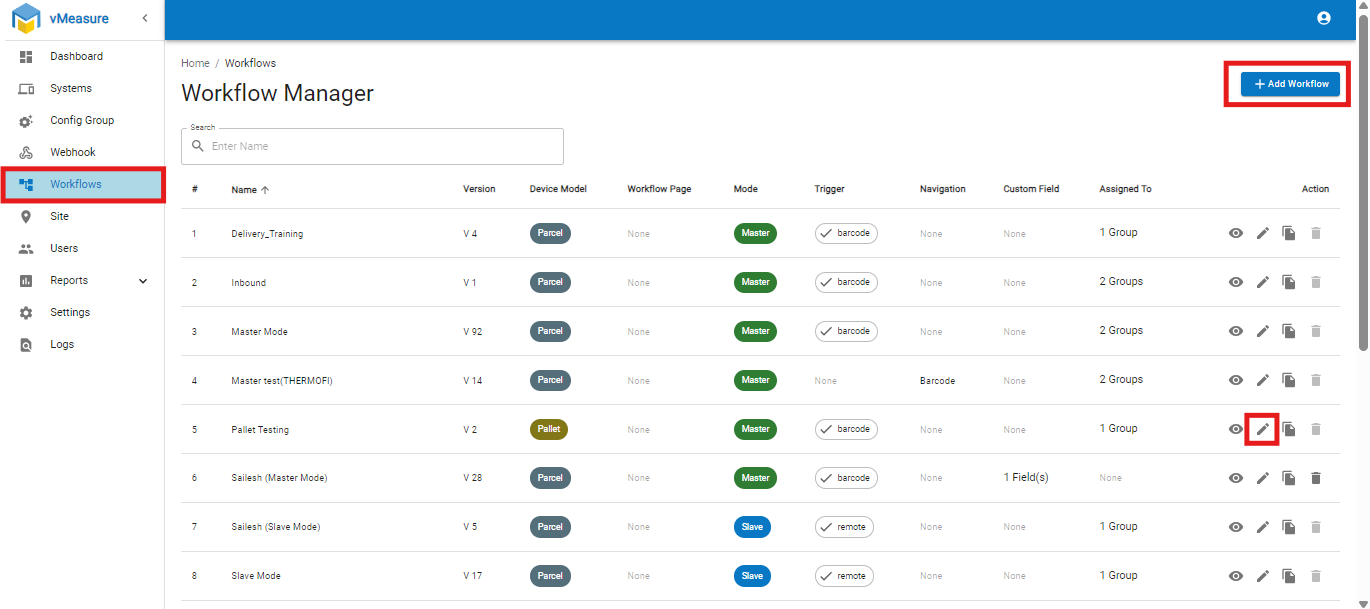Click the page vertical scrollbar

click(1363, 184)
